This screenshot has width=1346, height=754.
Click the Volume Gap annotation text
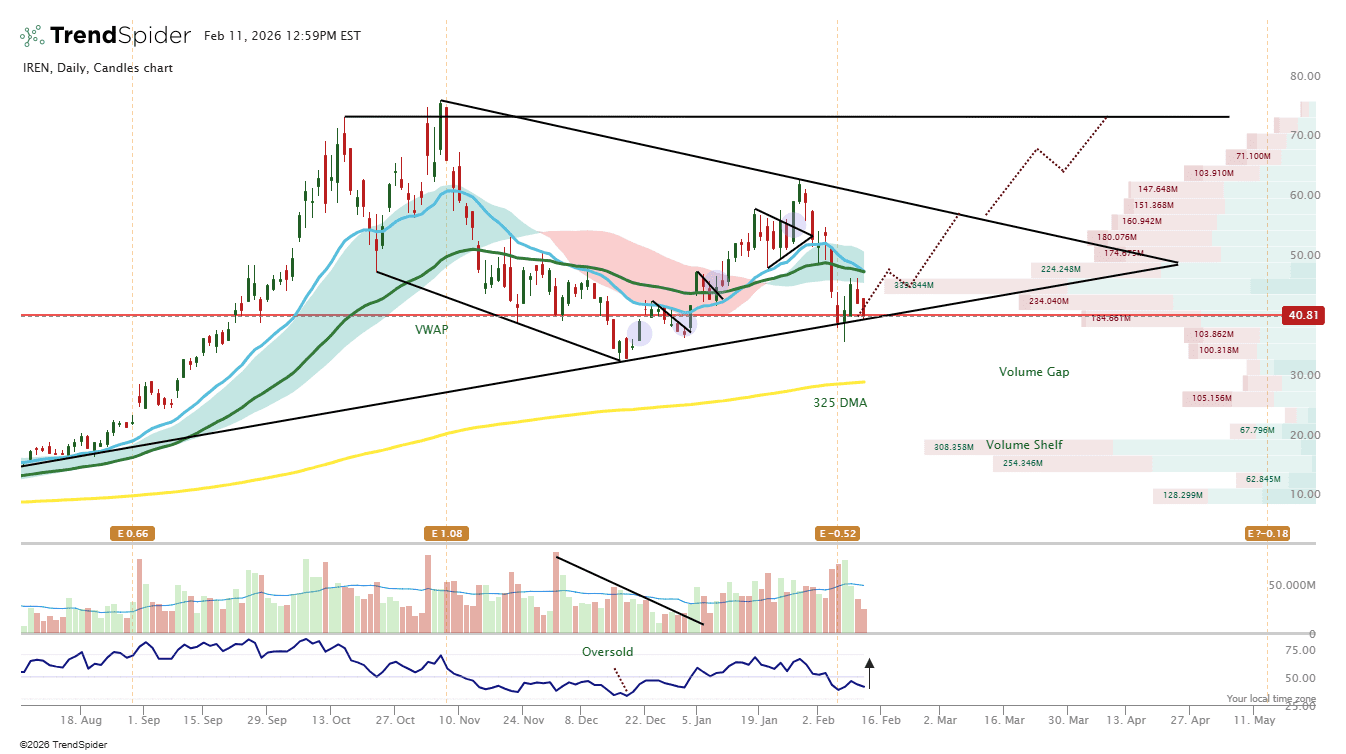[1034, 372]
